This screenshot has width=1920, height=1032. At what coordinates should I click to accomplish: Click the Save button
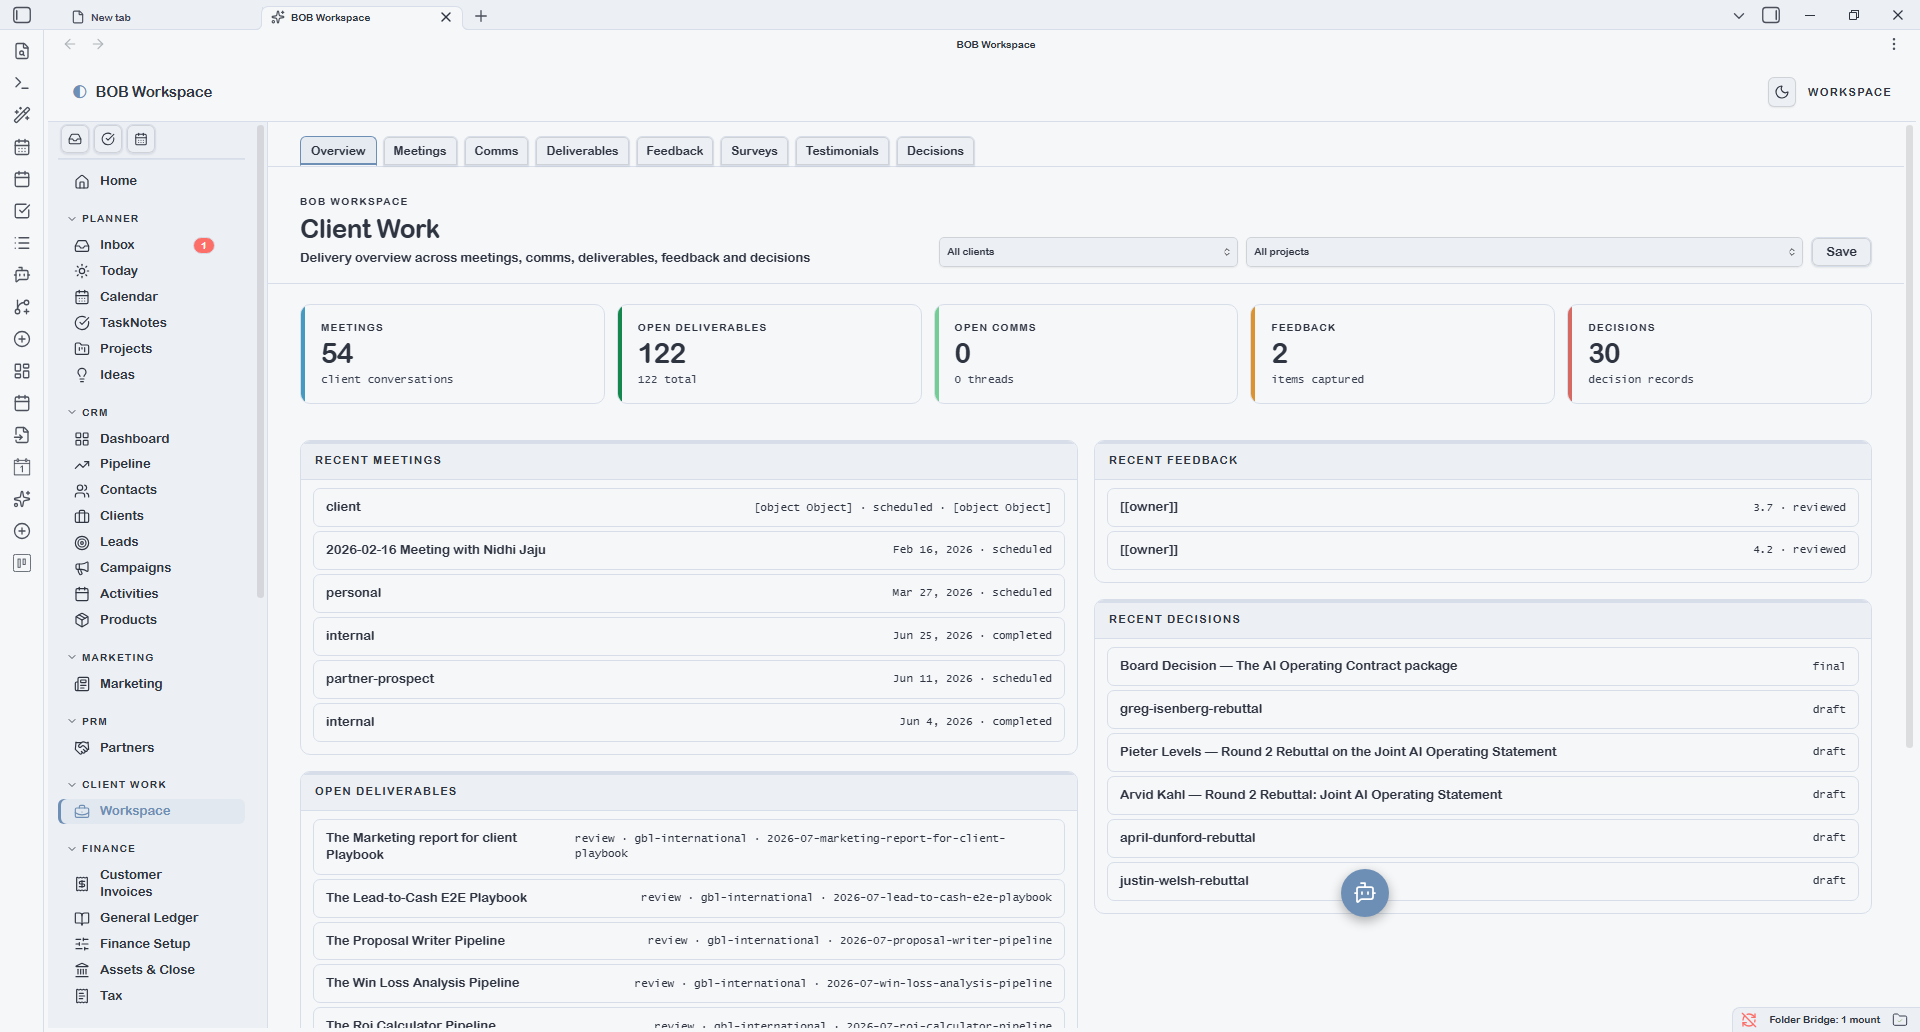click(x=1841, y=252)
